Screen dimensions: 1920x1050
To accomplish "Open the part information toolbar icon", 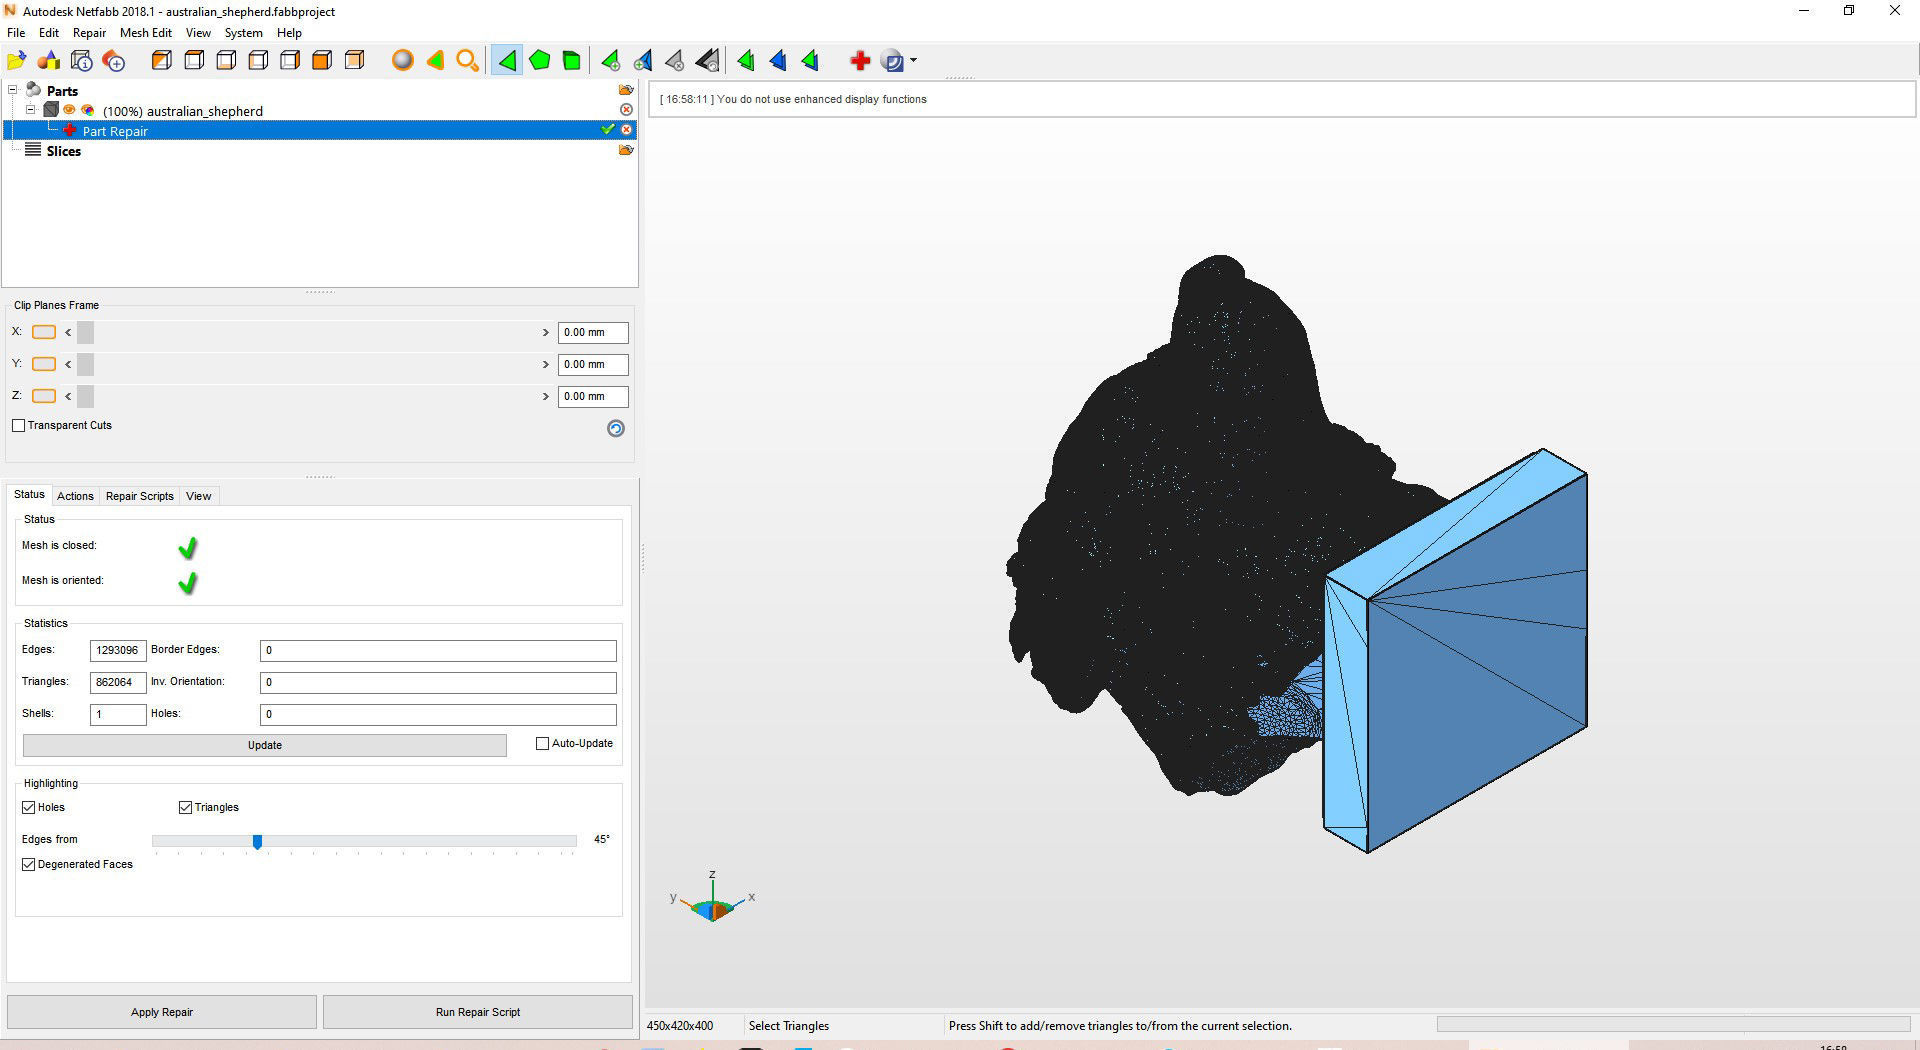I will click(x=82, y=61).
